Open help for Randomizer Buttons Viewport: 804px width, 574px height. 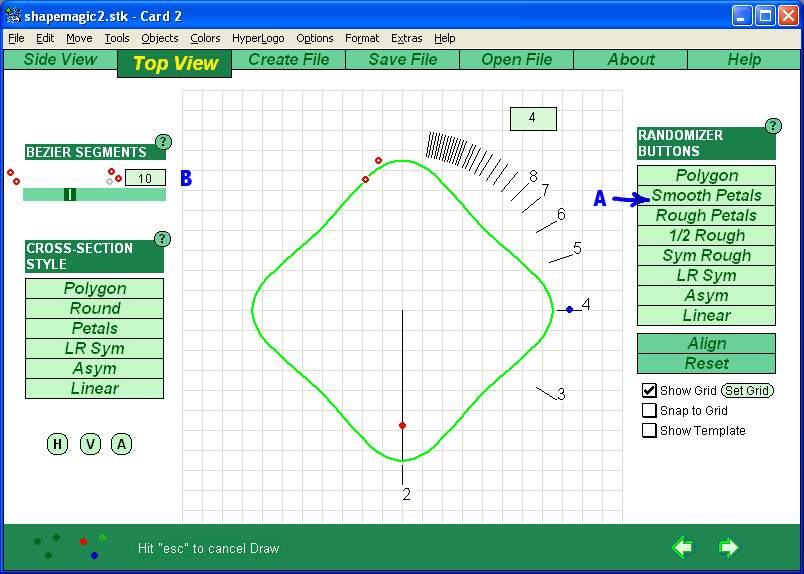tap(773, 126)
